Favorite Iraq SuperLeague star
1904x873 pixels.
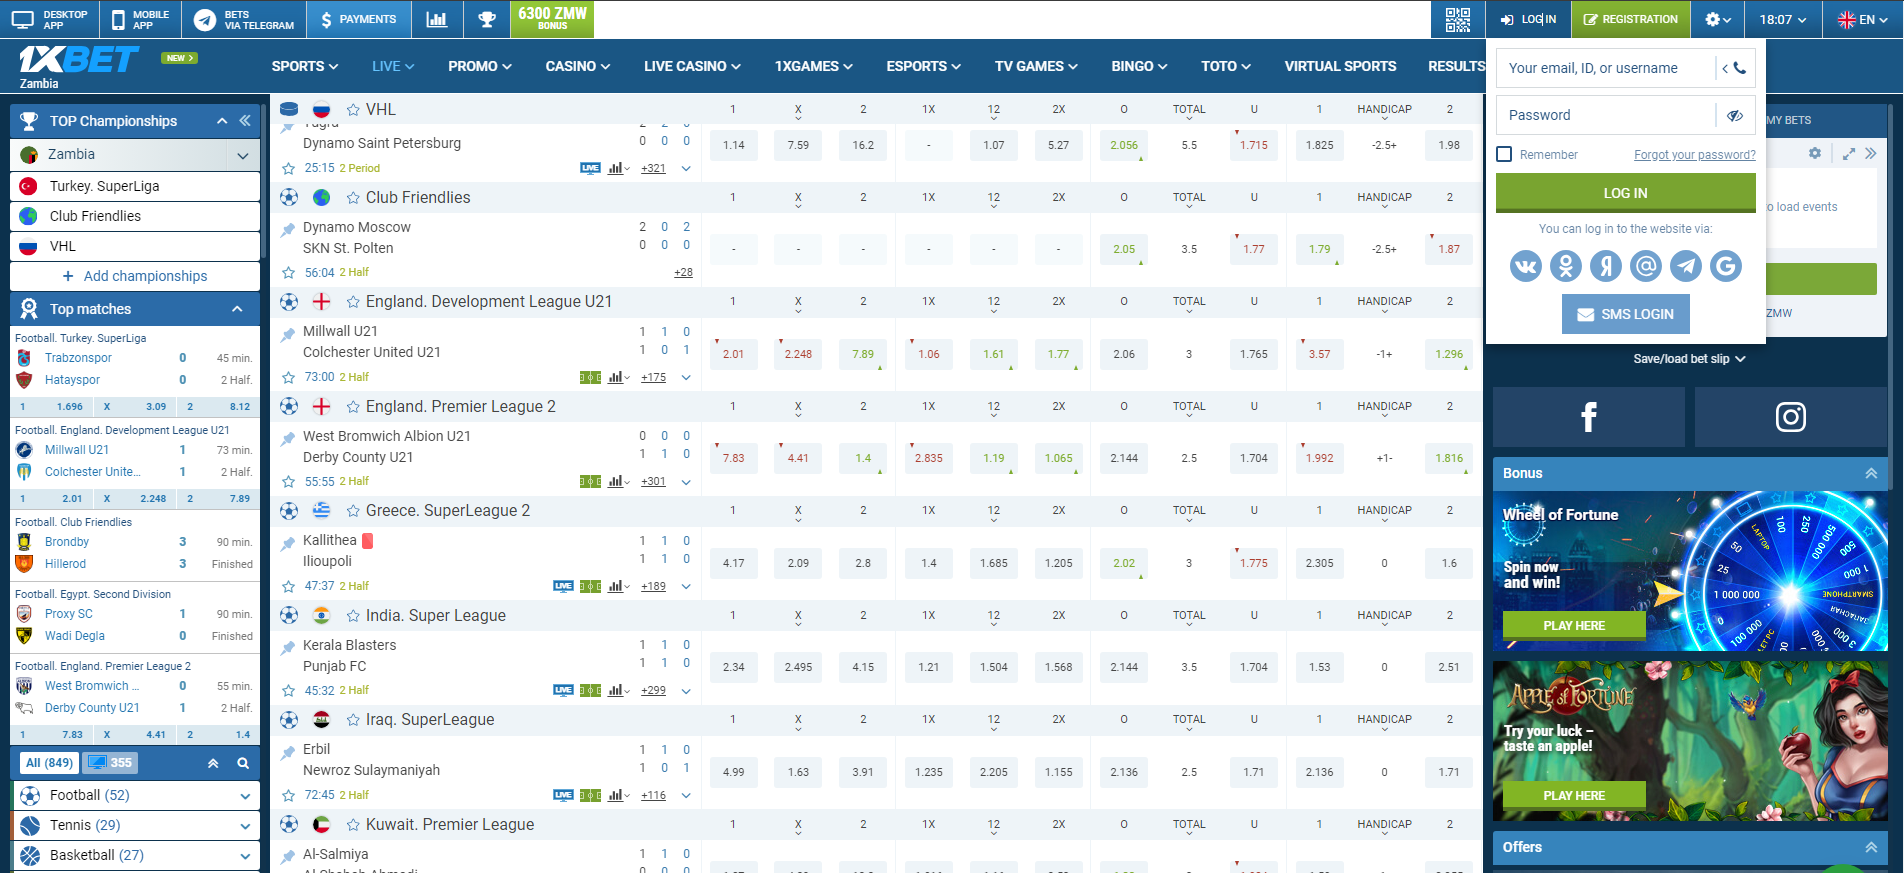pos(353,720)
